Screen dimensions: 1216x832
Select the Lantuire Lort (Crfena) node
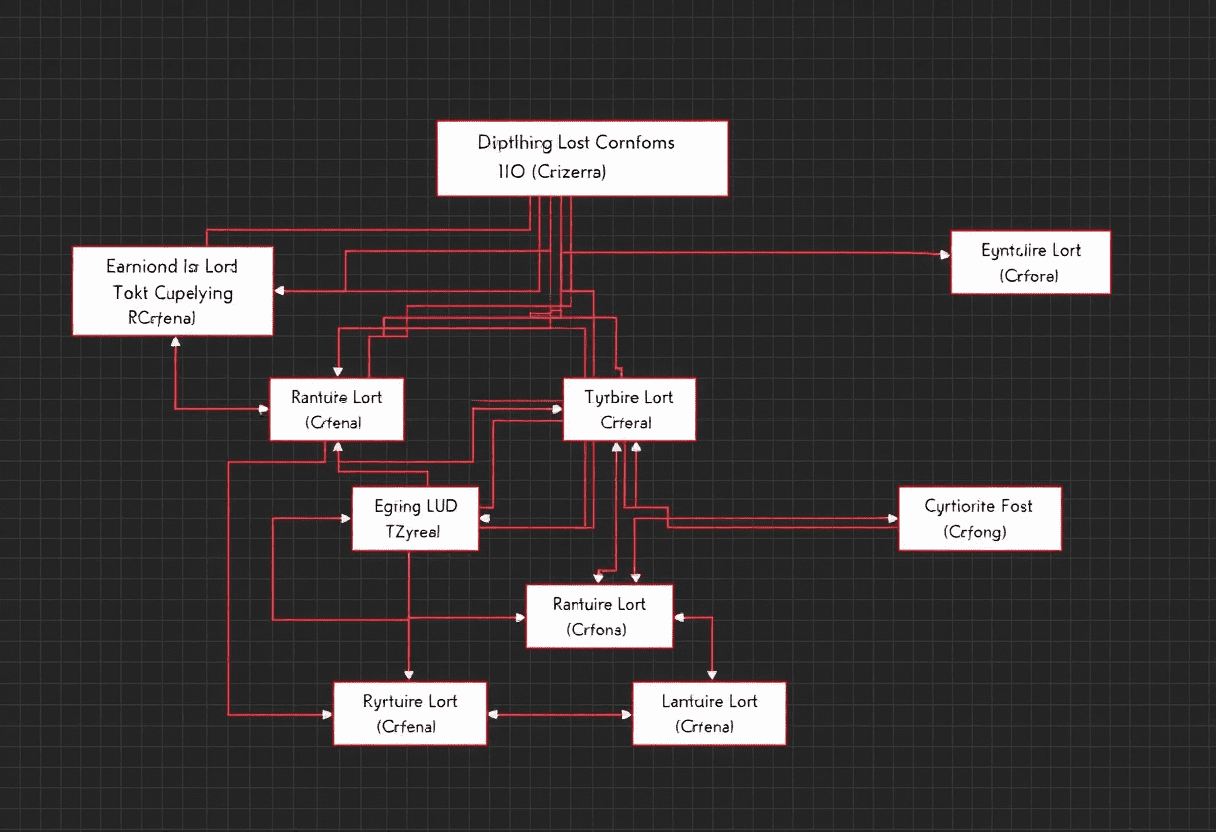(709, 713)
